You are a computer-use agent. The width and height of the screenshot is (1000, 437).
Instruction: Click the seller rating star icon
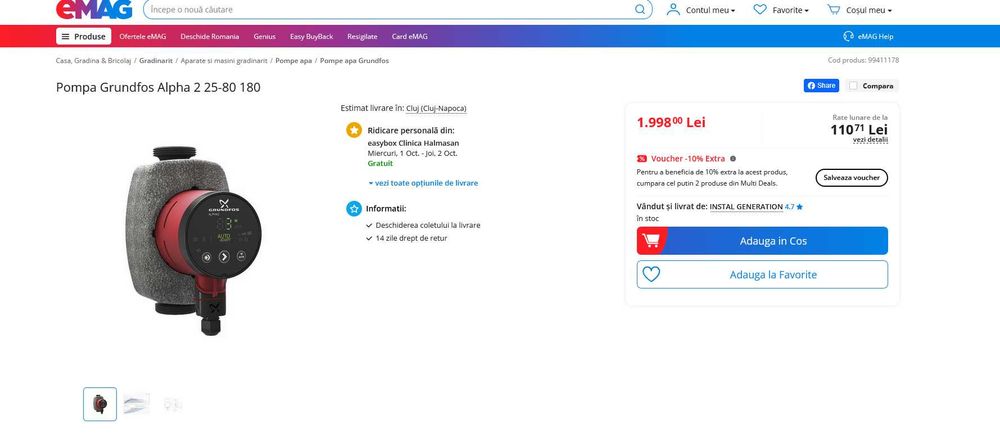tap(800, 207)
